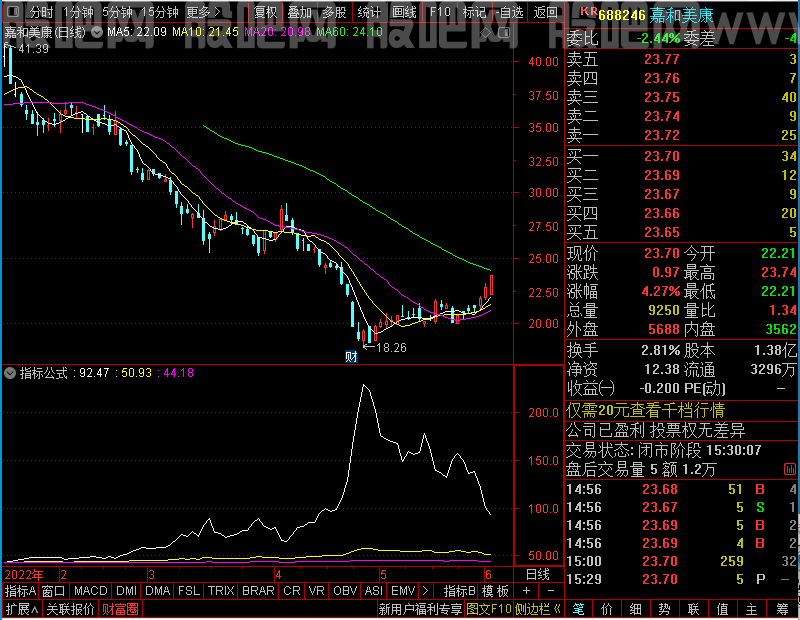Select the 笔 tick tab in the side panel

(578, 609)
